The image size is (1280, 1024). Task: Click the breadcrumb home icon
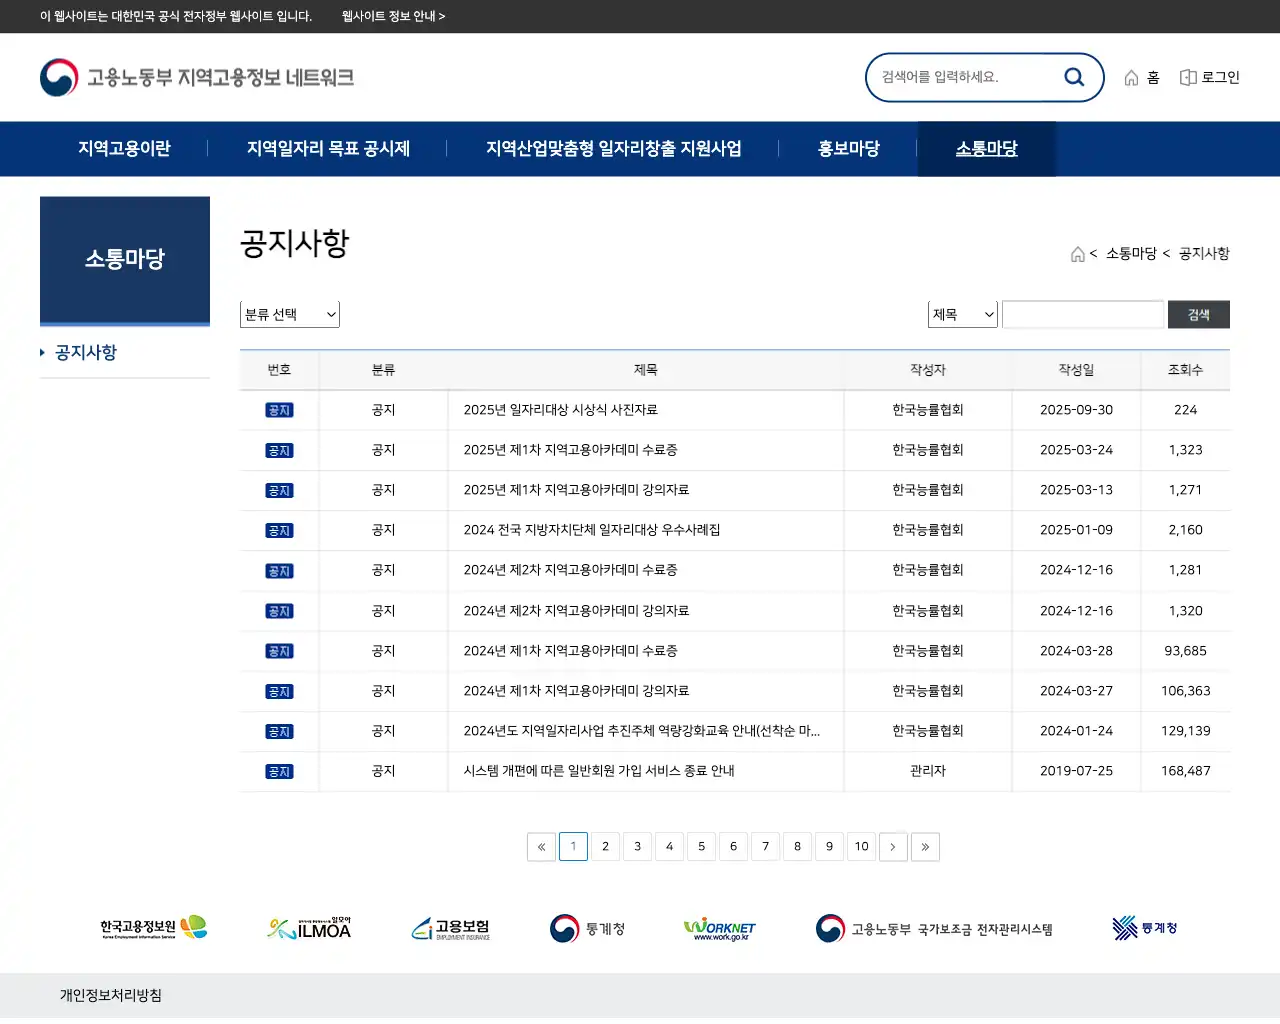tap(1077, 253)
